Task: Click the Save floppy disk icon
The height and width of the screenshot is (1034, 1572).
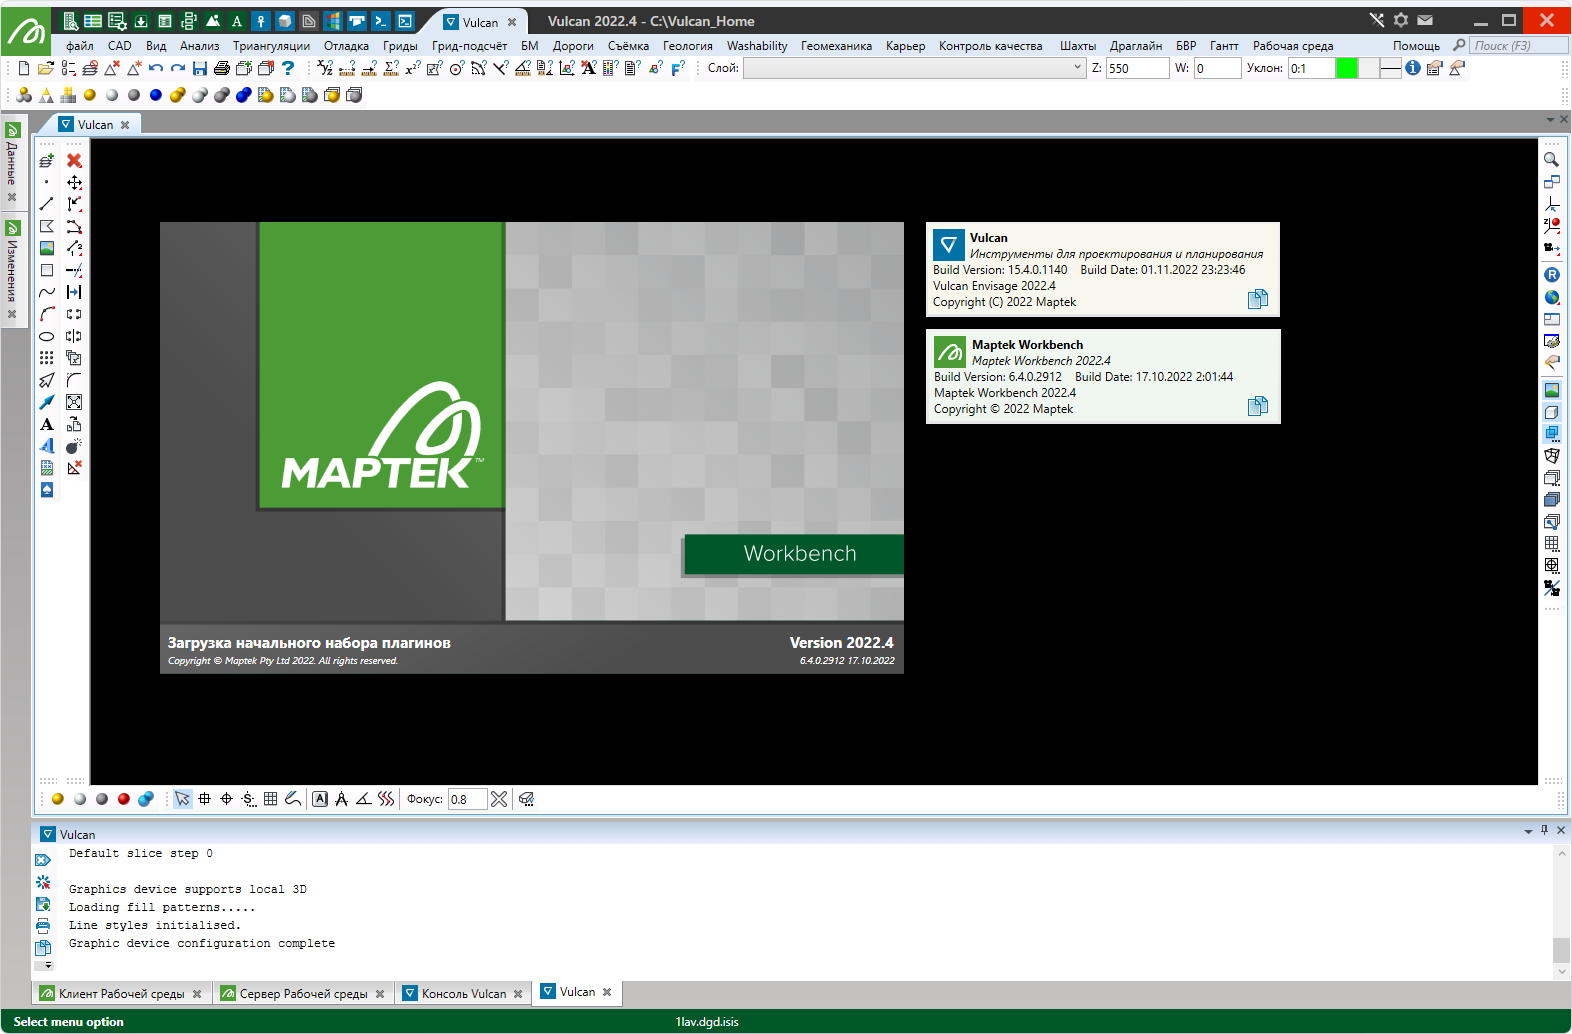Action: 200,68
